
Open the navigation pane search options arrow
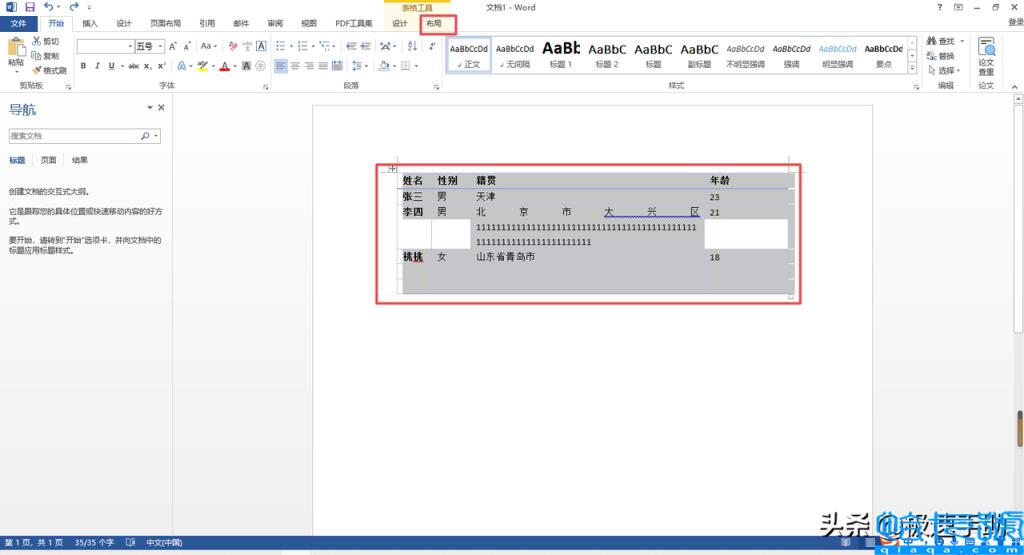click(x=156, y=136)
